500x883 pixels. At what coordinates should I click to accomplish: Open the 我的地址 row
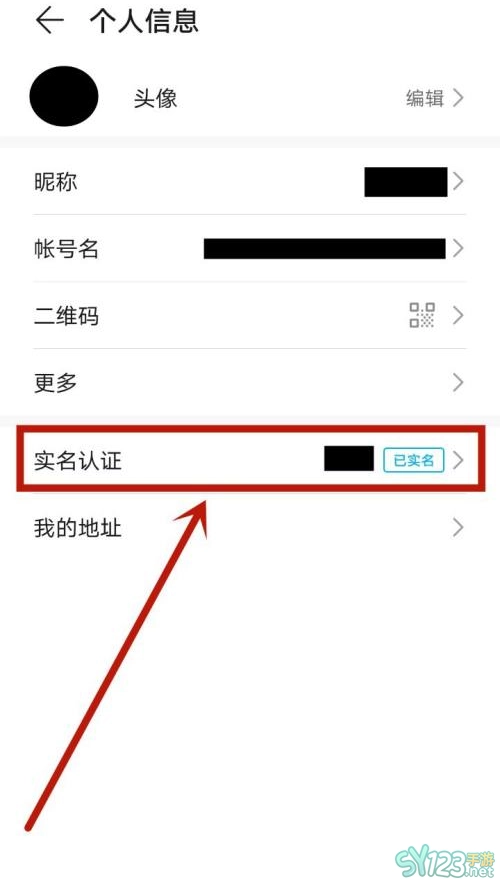pos(250,528)
